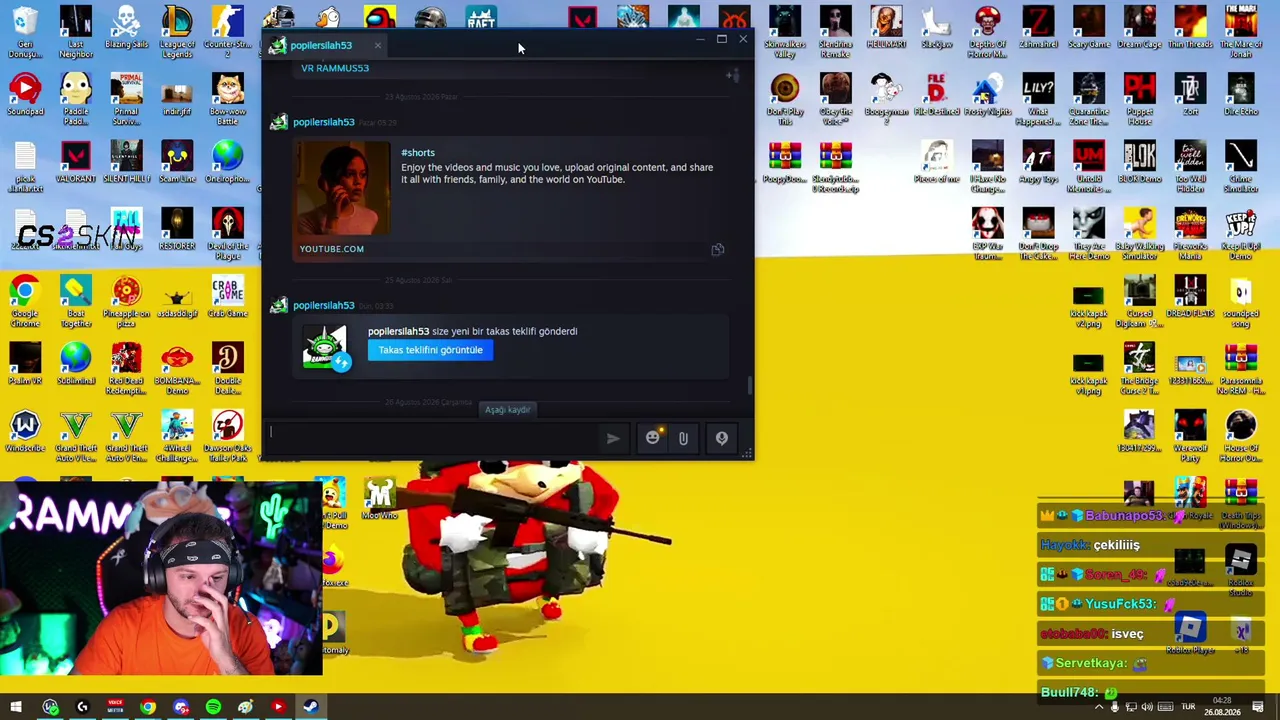Select the Recycle Bin (Geri Dönüşüm) icon

click(x=25, y=33)
